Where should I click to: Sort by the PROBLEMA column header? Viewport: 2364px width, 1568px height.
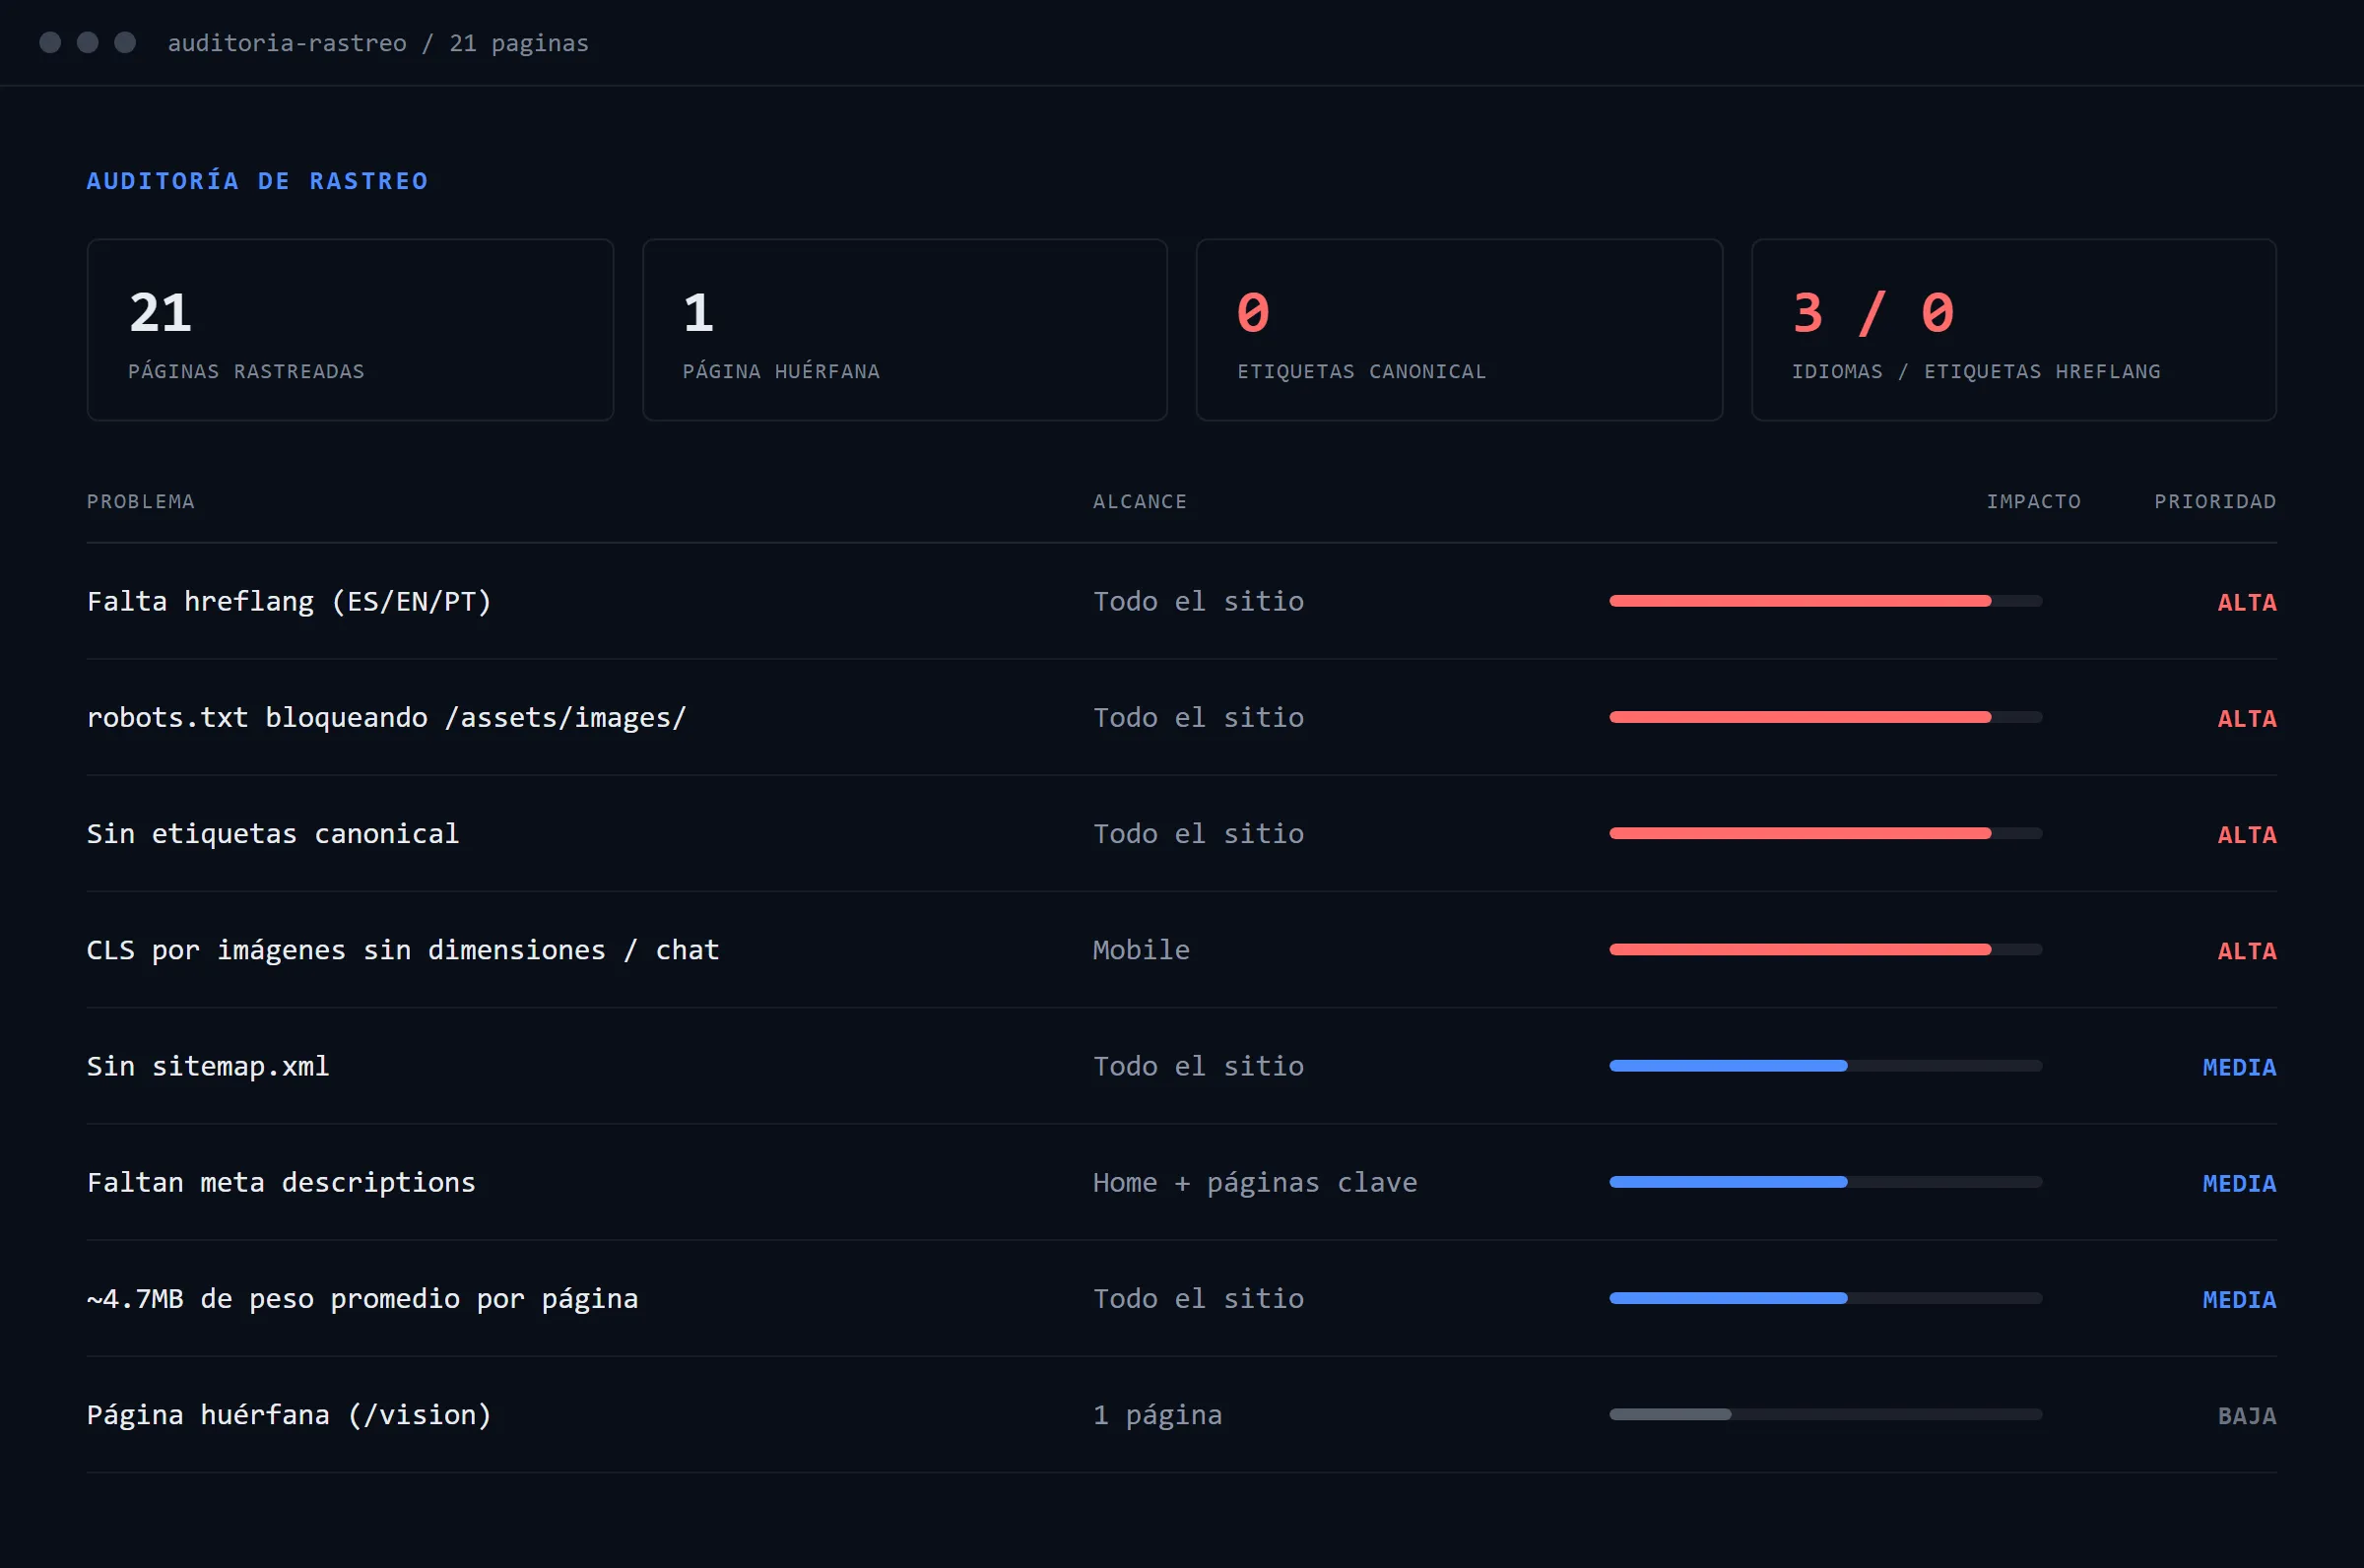pos(141,501)
